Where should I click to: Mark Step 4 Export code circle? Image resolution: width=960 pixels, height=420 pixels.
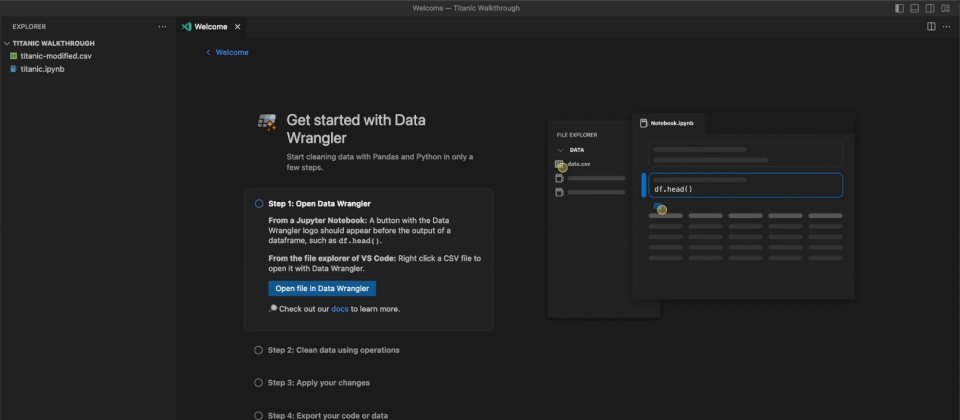258,415
